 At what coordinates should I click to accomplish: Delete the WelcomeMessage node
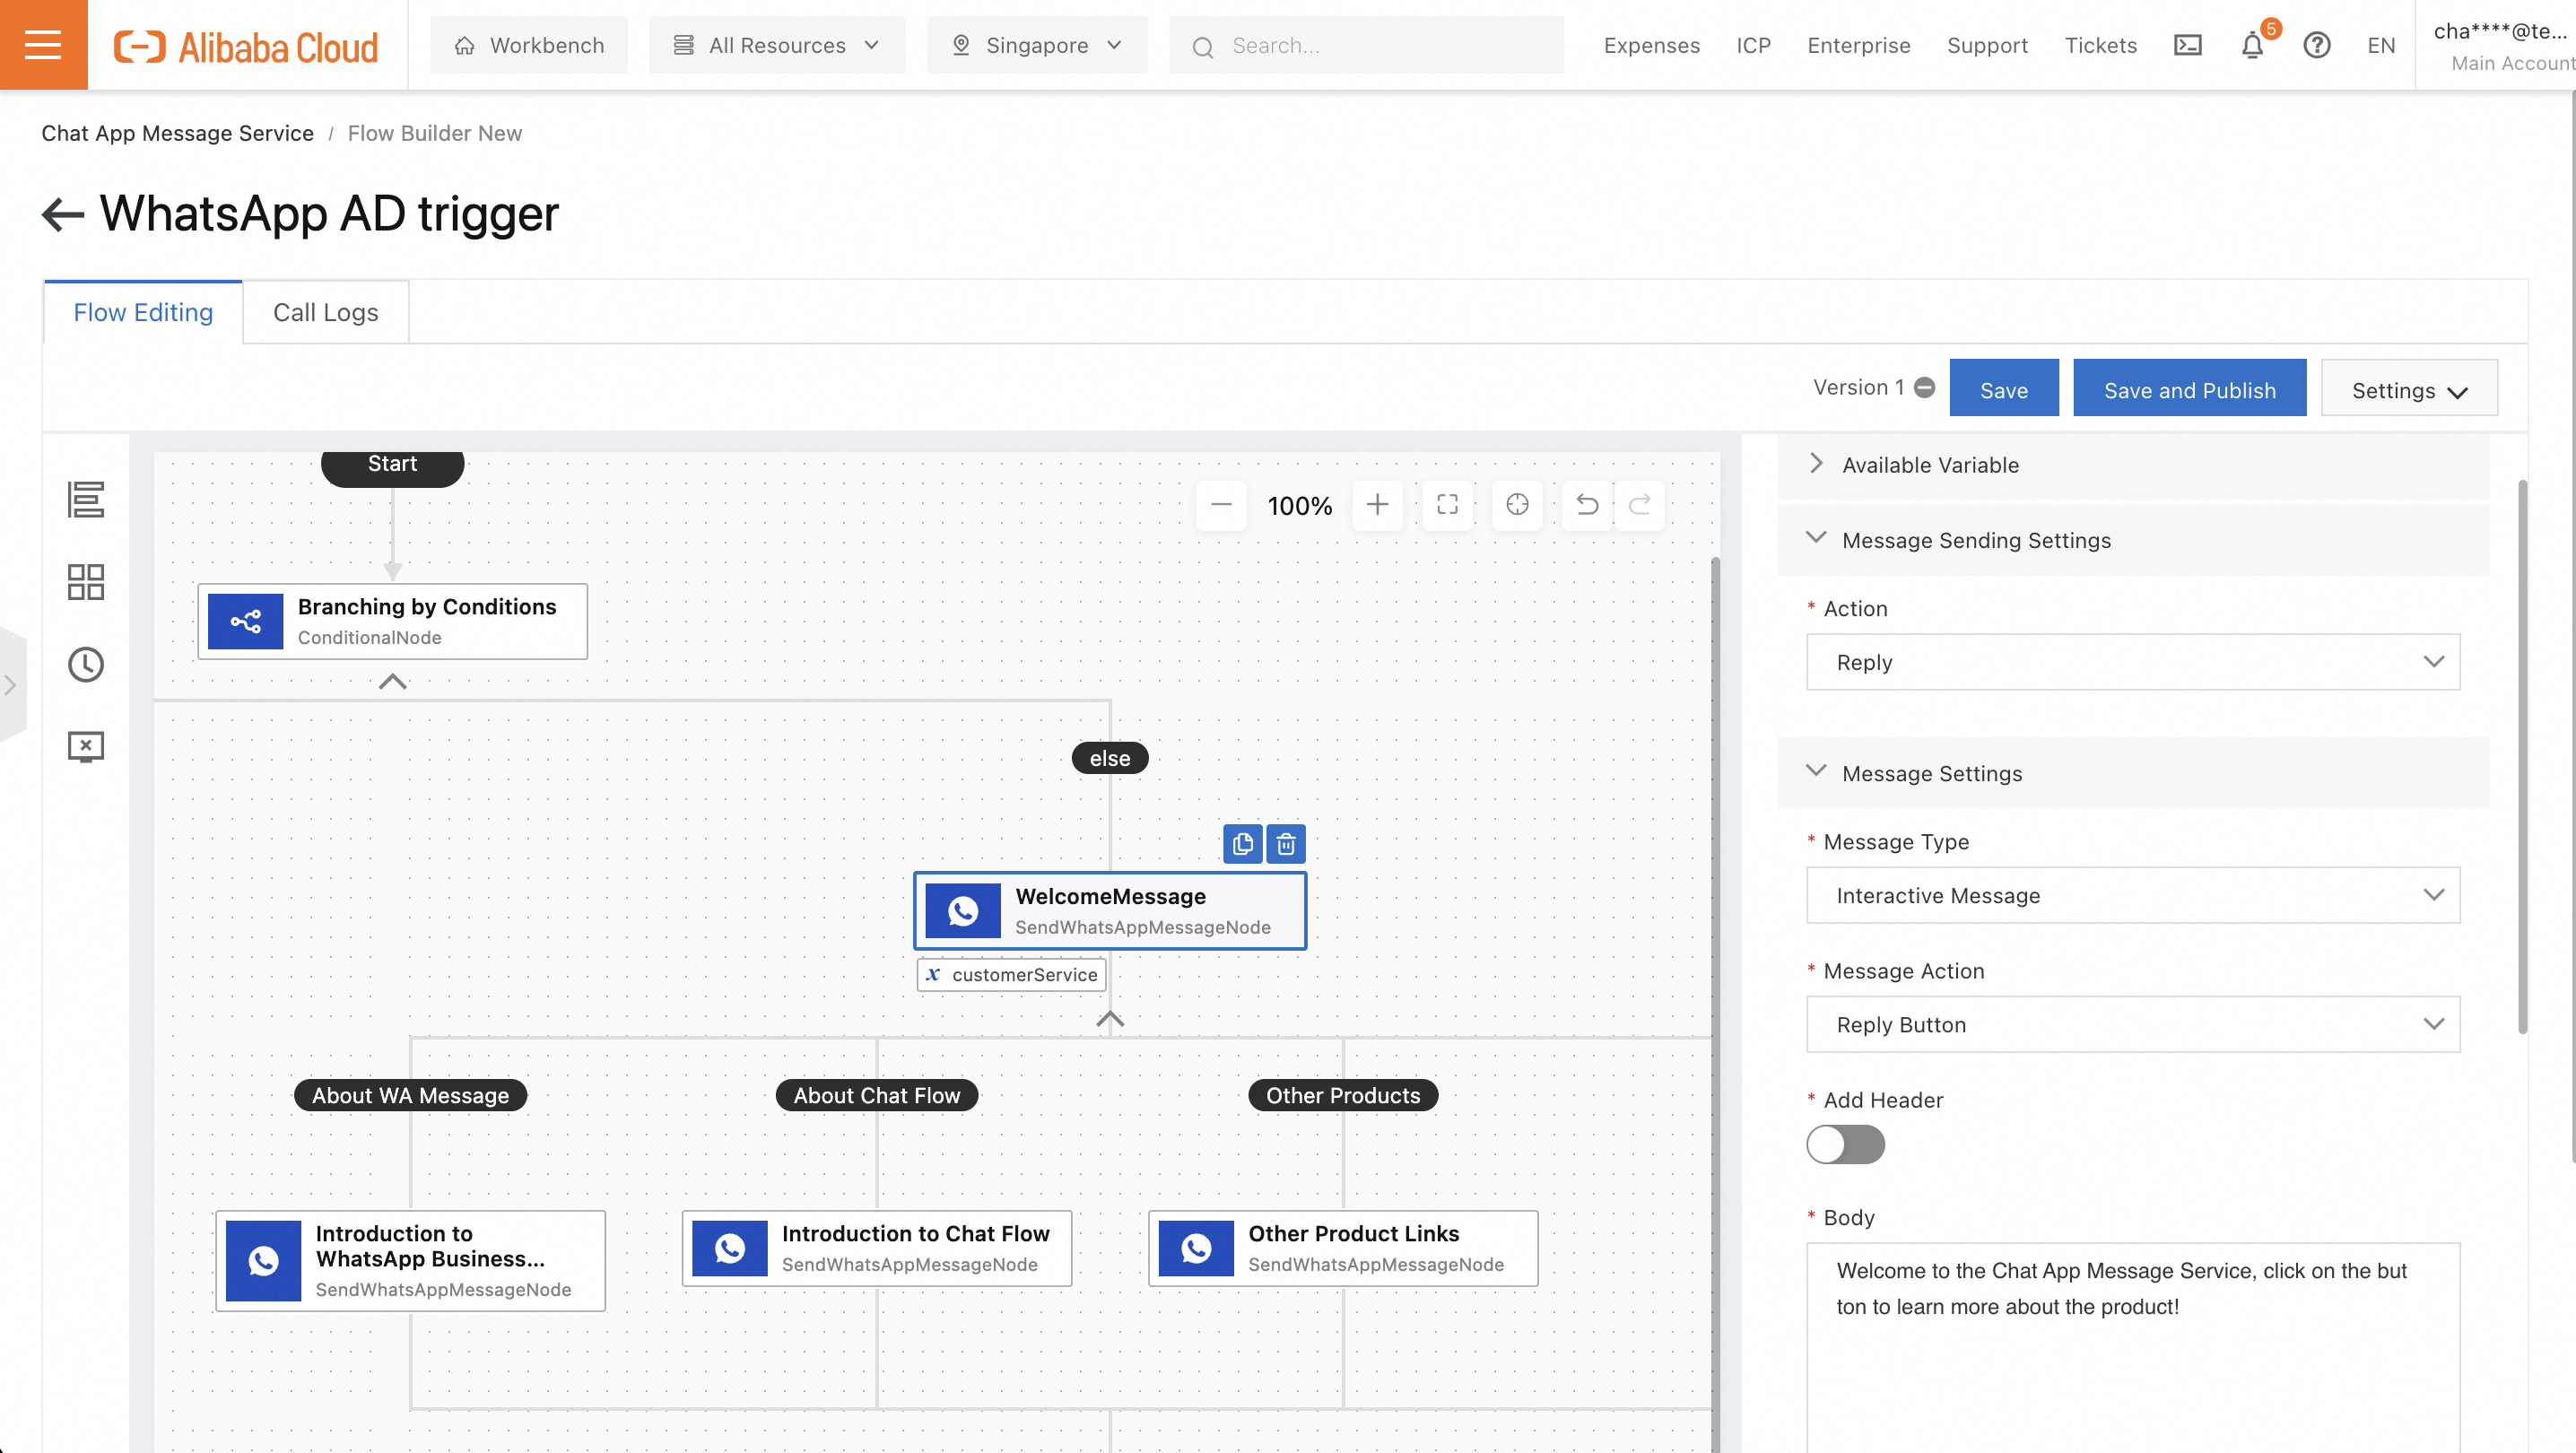click(1286, 844)
